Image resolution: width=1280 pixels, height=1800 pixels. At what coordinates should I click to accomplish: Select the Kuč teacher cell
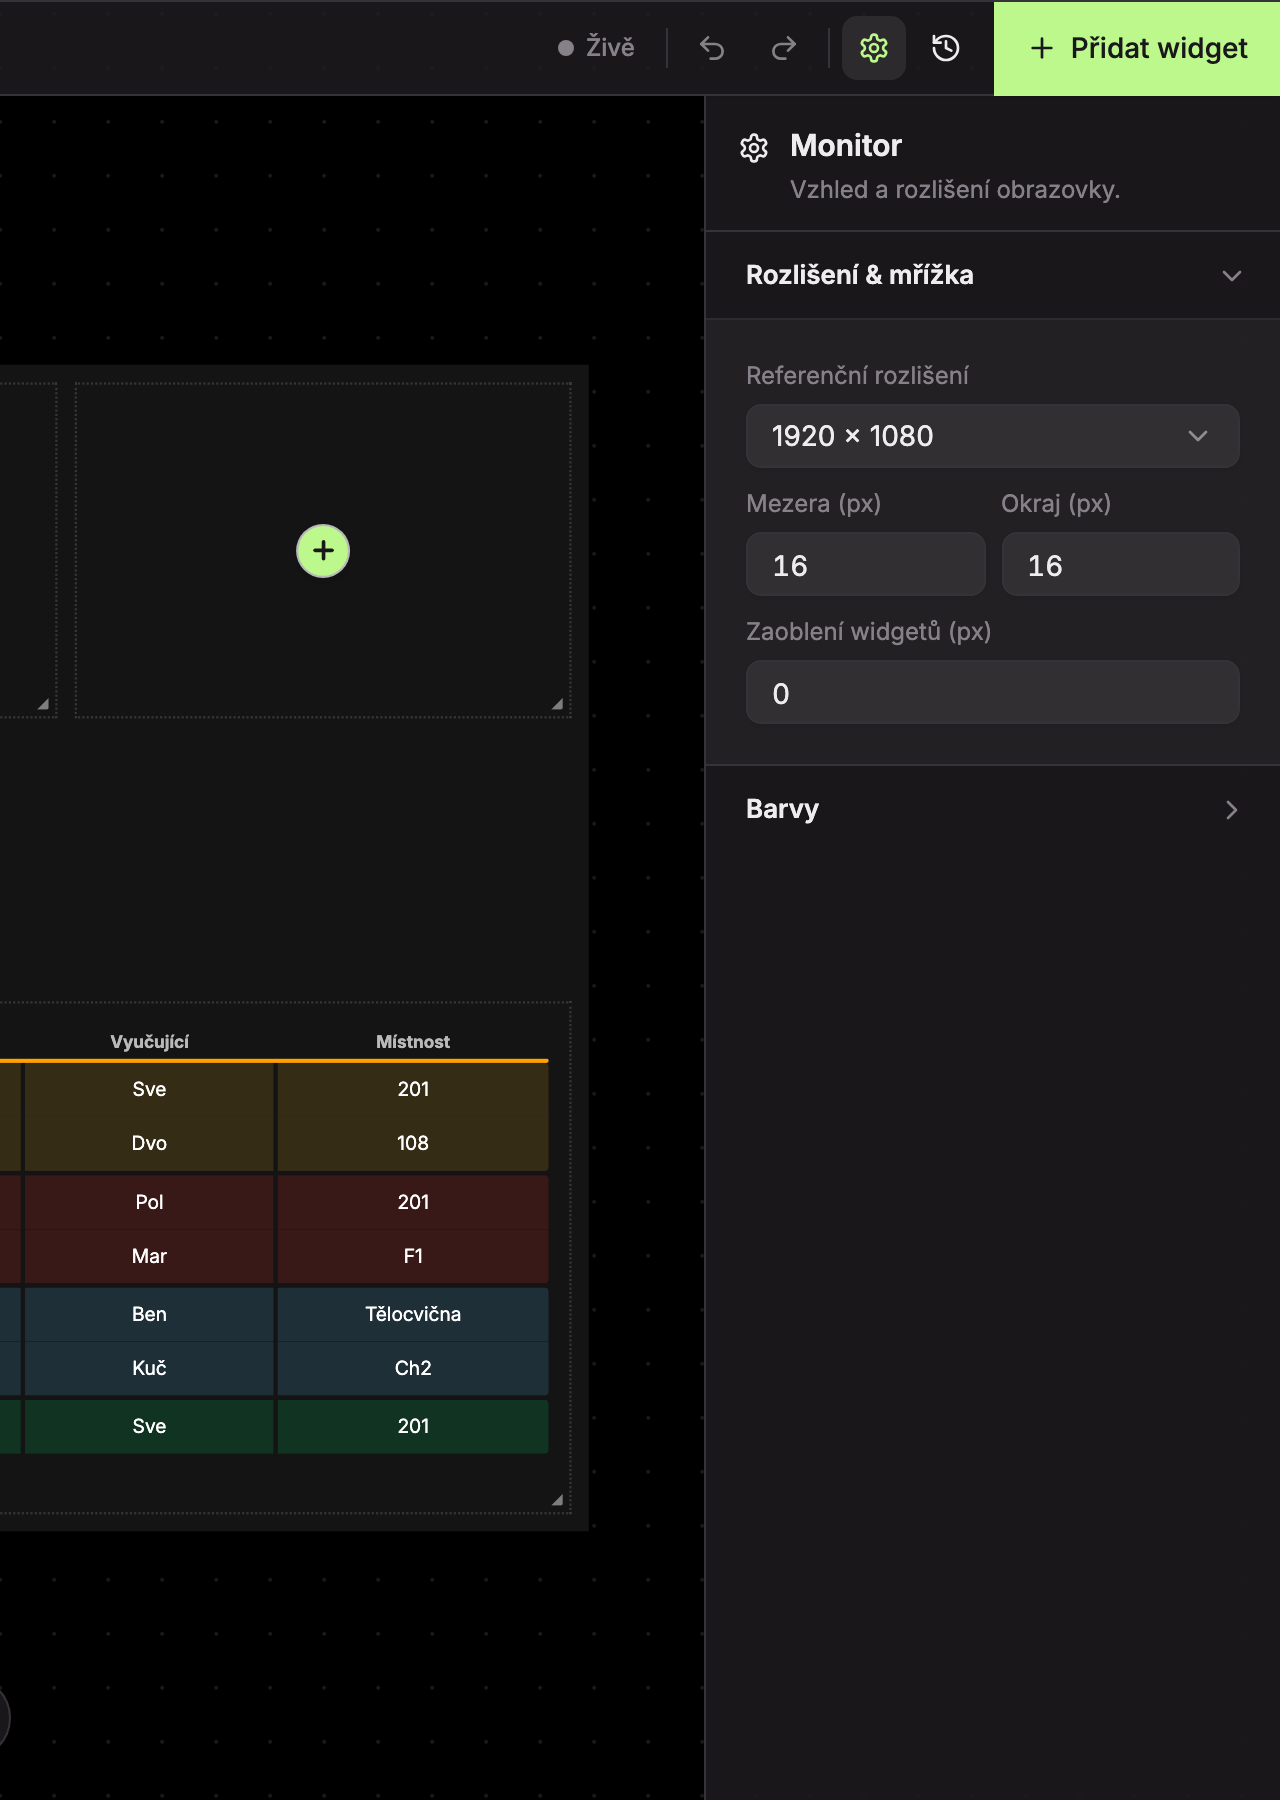point(149,1368)
